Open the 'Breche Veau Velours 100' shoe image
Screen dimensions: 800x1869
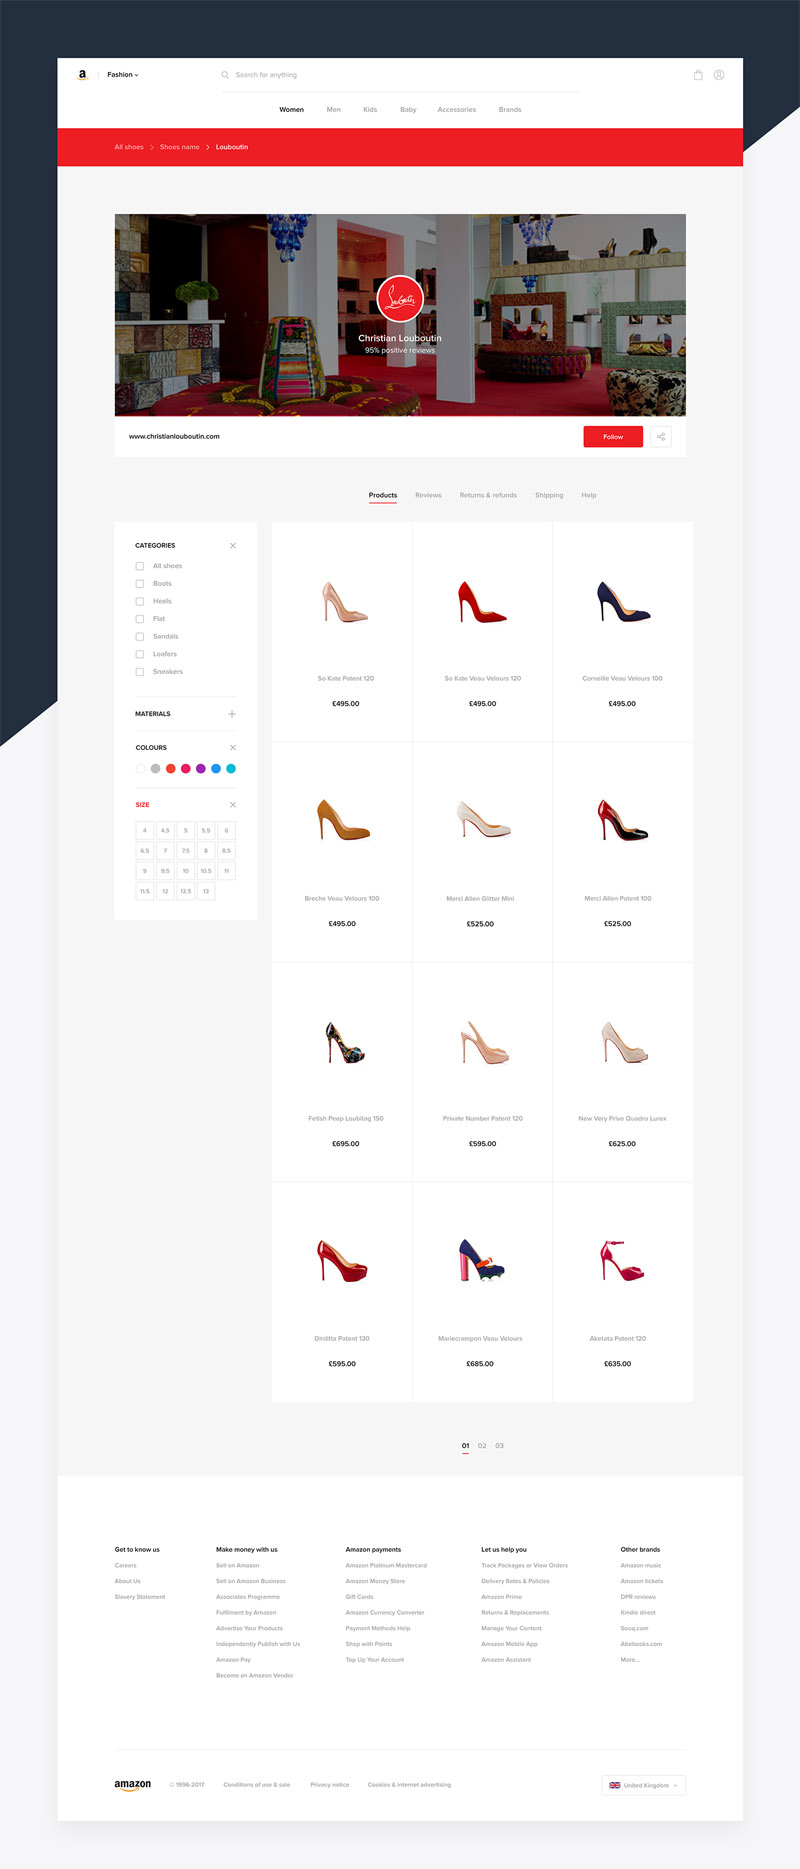click(x=343, y=821)
